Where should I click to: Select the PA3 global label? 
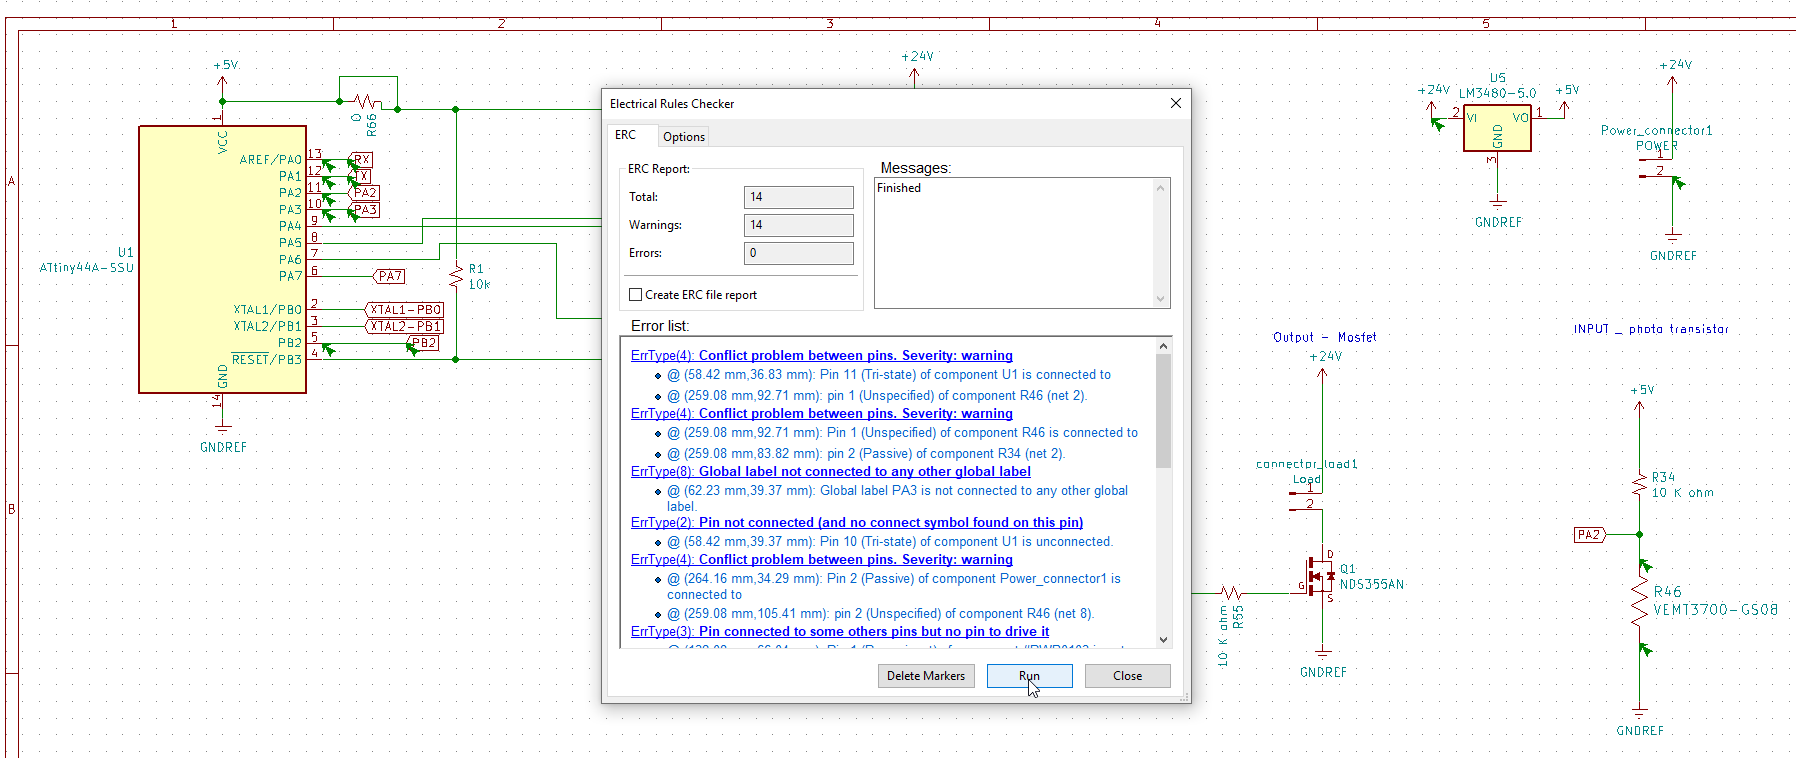[x=364, y=210]
